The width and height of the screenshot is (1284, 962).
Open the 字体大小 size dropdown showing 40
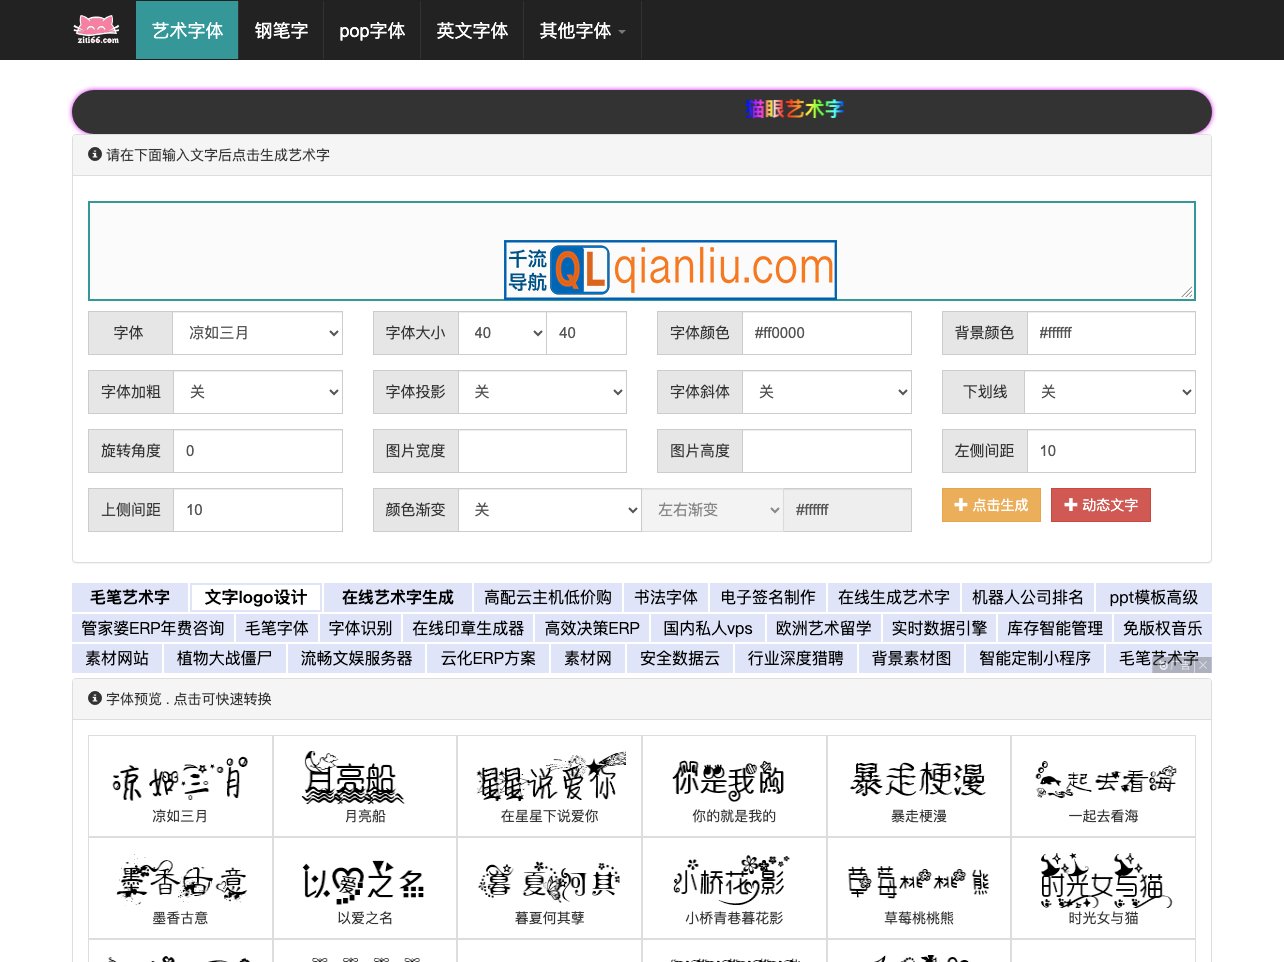(503, 332)
